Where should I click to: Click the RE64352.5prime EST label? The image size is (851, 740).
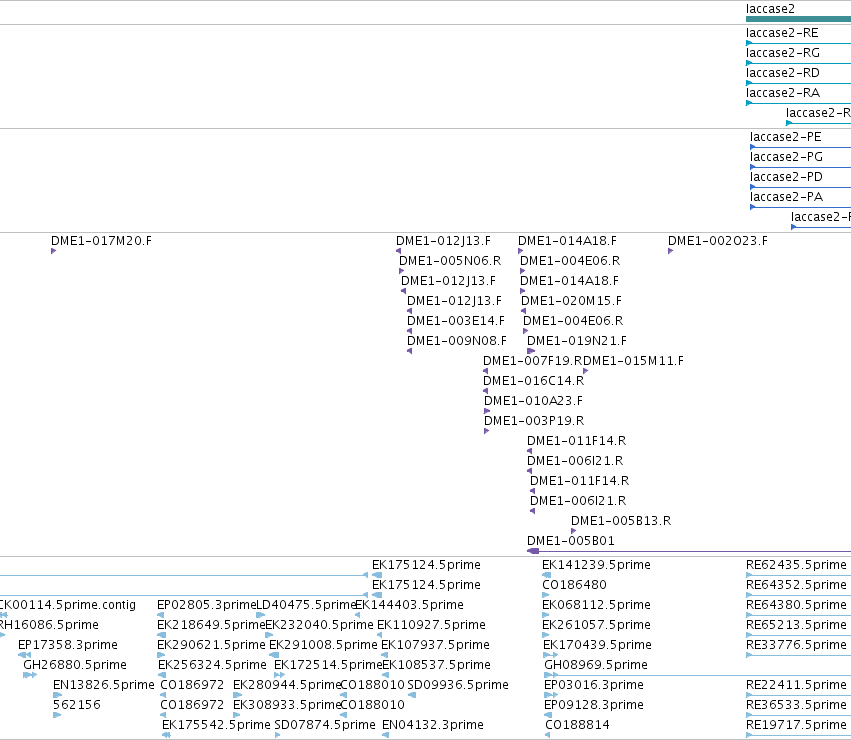coord(796,585)
